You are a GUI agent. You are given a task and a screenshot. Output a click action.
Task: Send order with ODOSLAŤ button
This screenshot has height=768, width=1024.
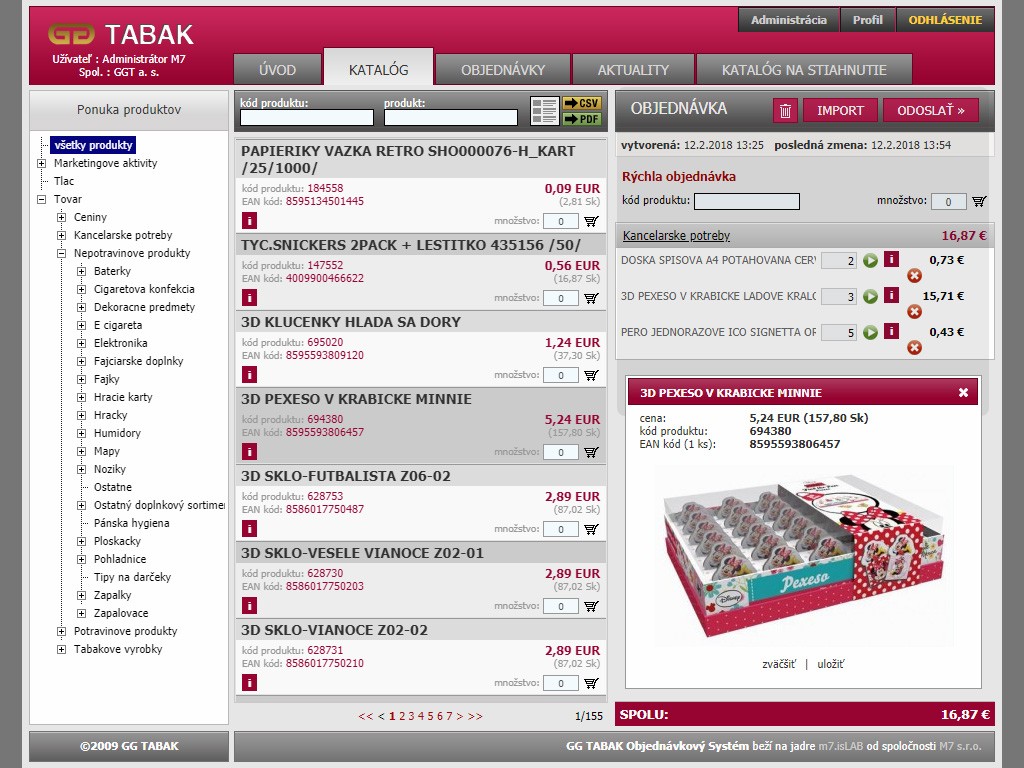(x=931, y=110)
